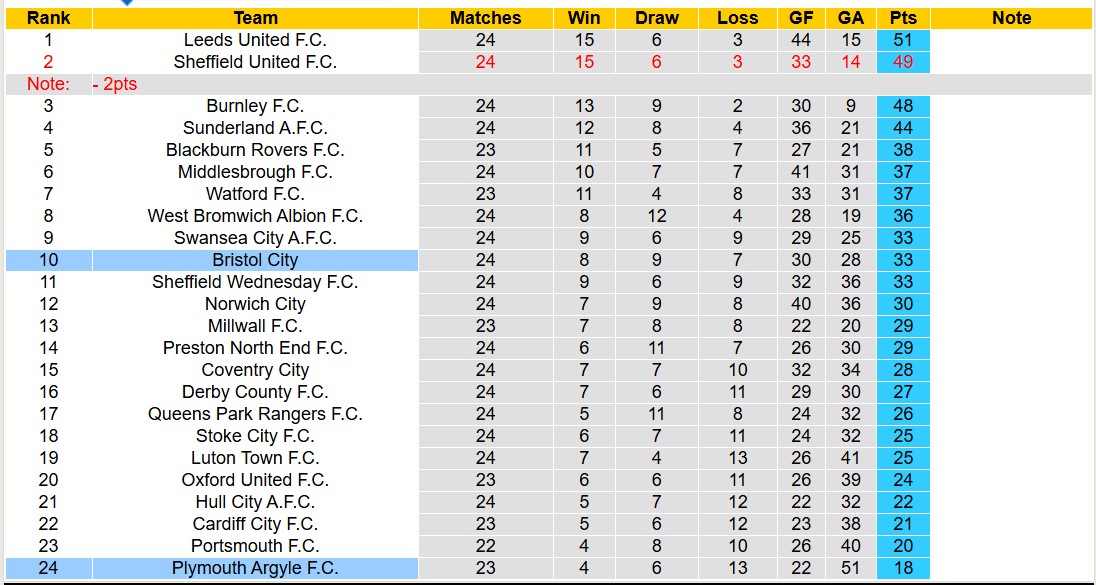Screen dimensions: 1096x585
Task: Click the blue 51 points cell
Action: (903, 40)
